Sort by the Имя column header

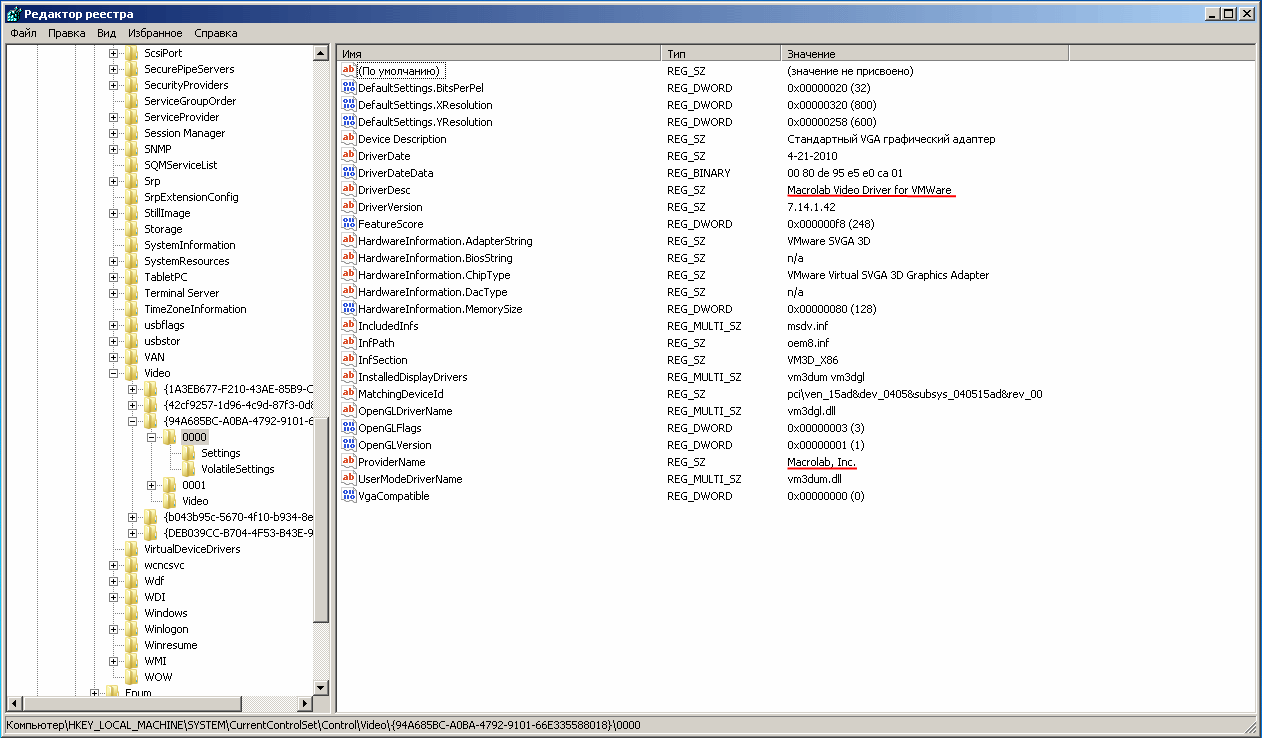(x=499, y=53)
